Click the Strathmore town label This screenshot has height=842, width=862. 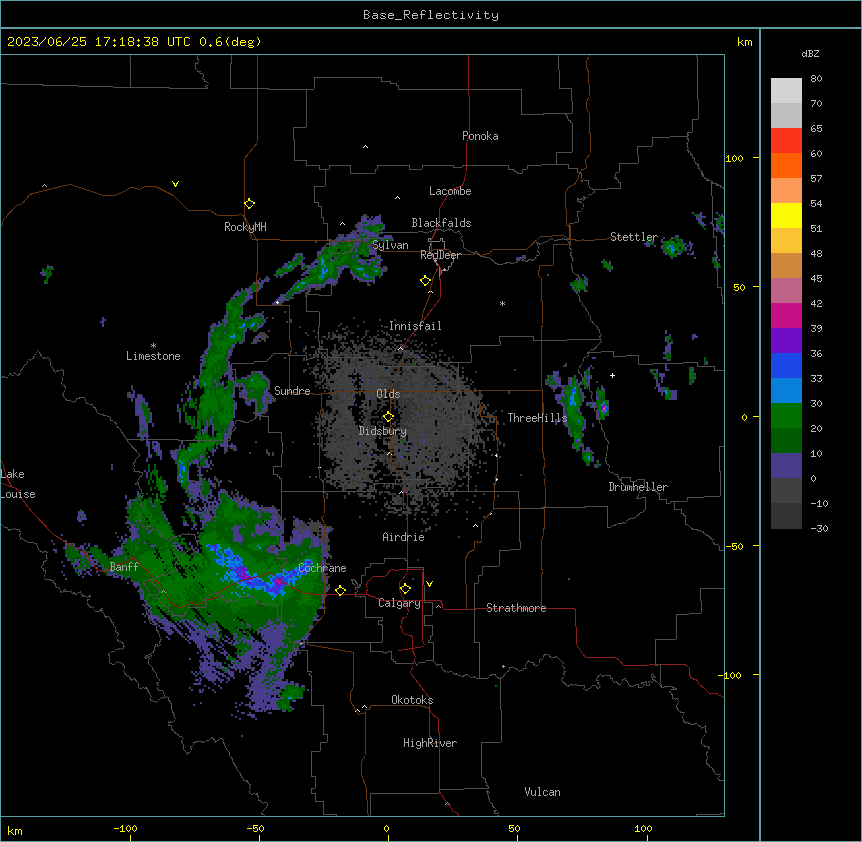516,608
